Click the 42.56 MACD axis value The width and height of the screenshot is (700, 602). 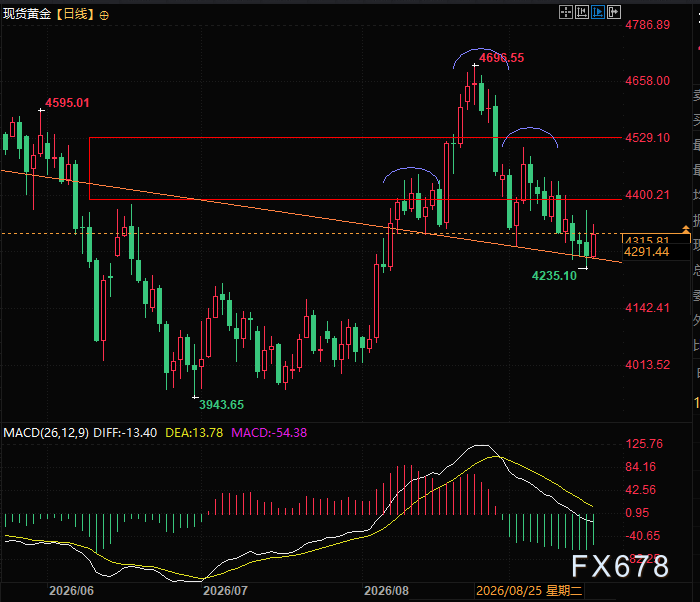641,490
